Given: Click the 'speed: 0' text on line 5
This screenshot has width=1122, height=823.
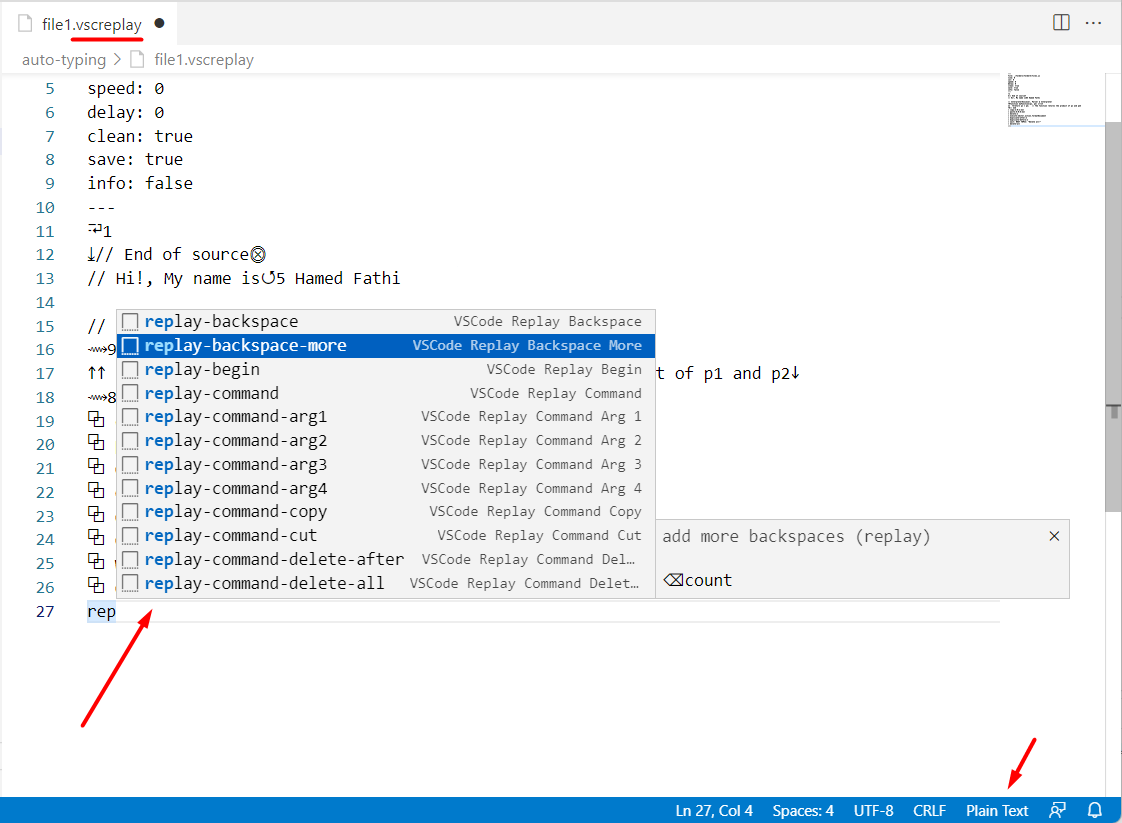Looking at the screenshot, I should point(126,89).
